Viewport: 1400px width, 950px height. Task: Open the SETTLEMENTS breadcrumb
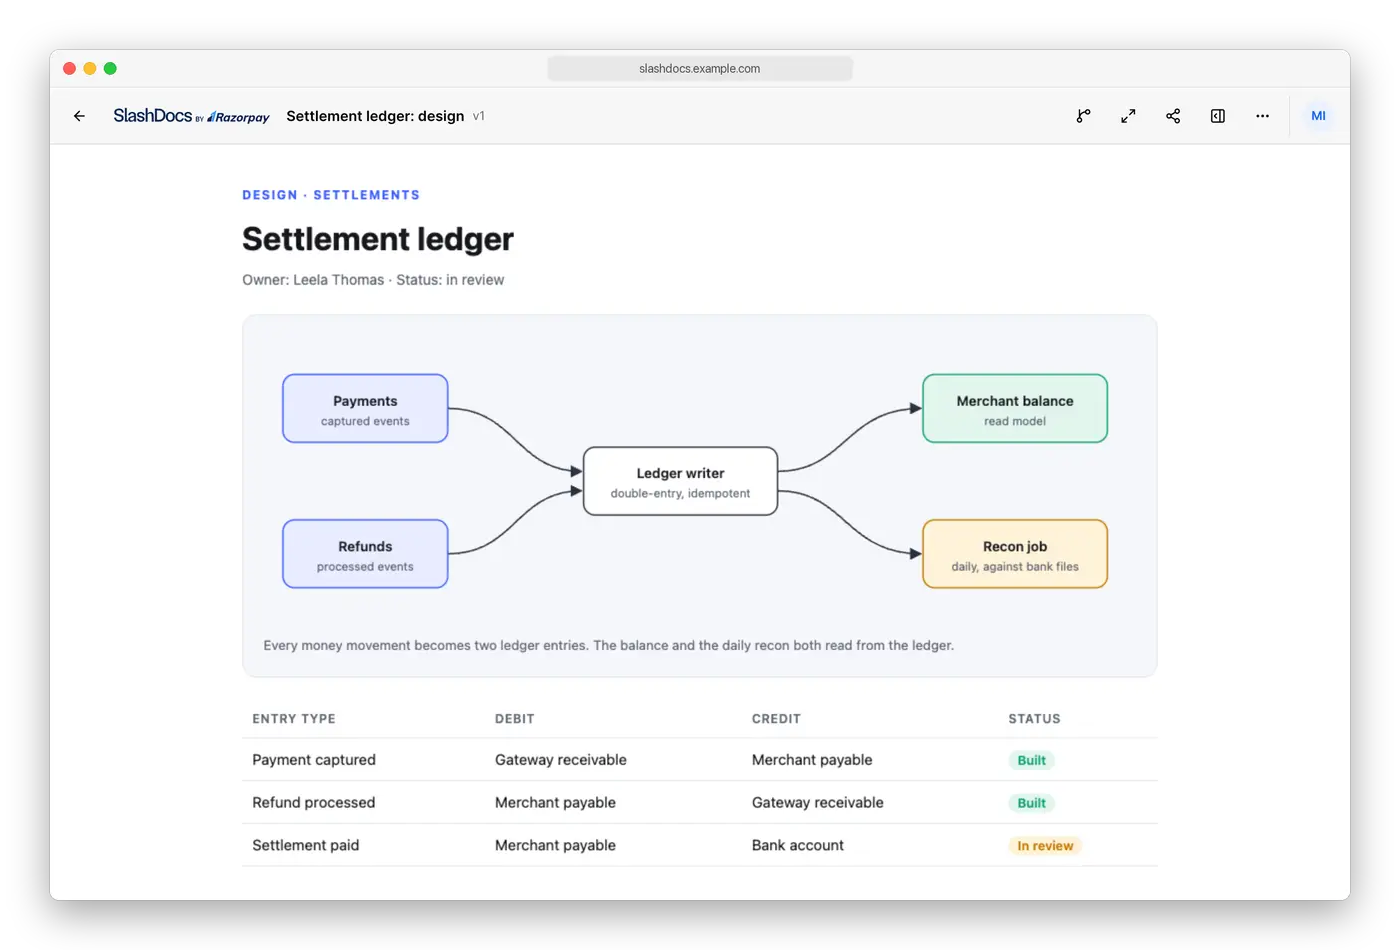pos(366,195)
